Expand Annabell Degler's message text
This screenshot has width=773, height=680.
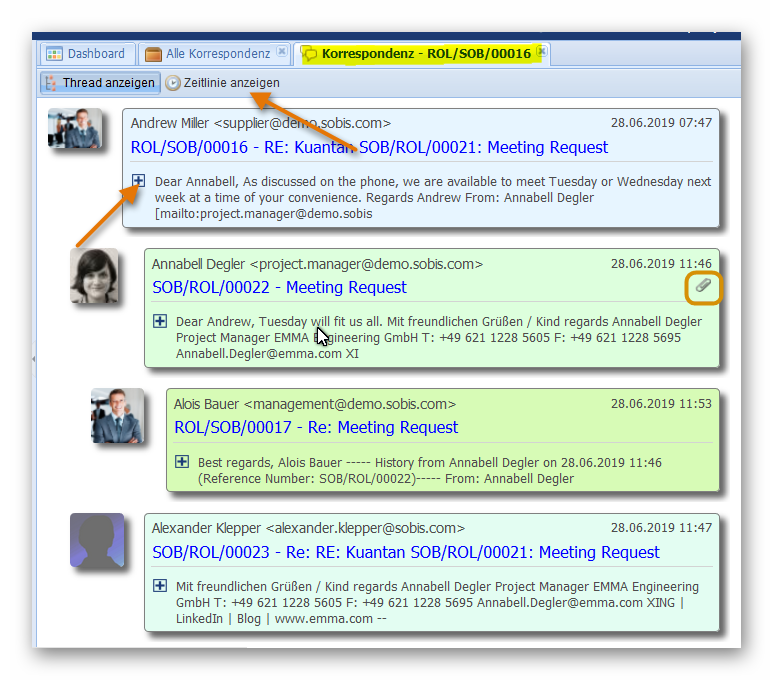pyautogui.click(x=160, y=321)
